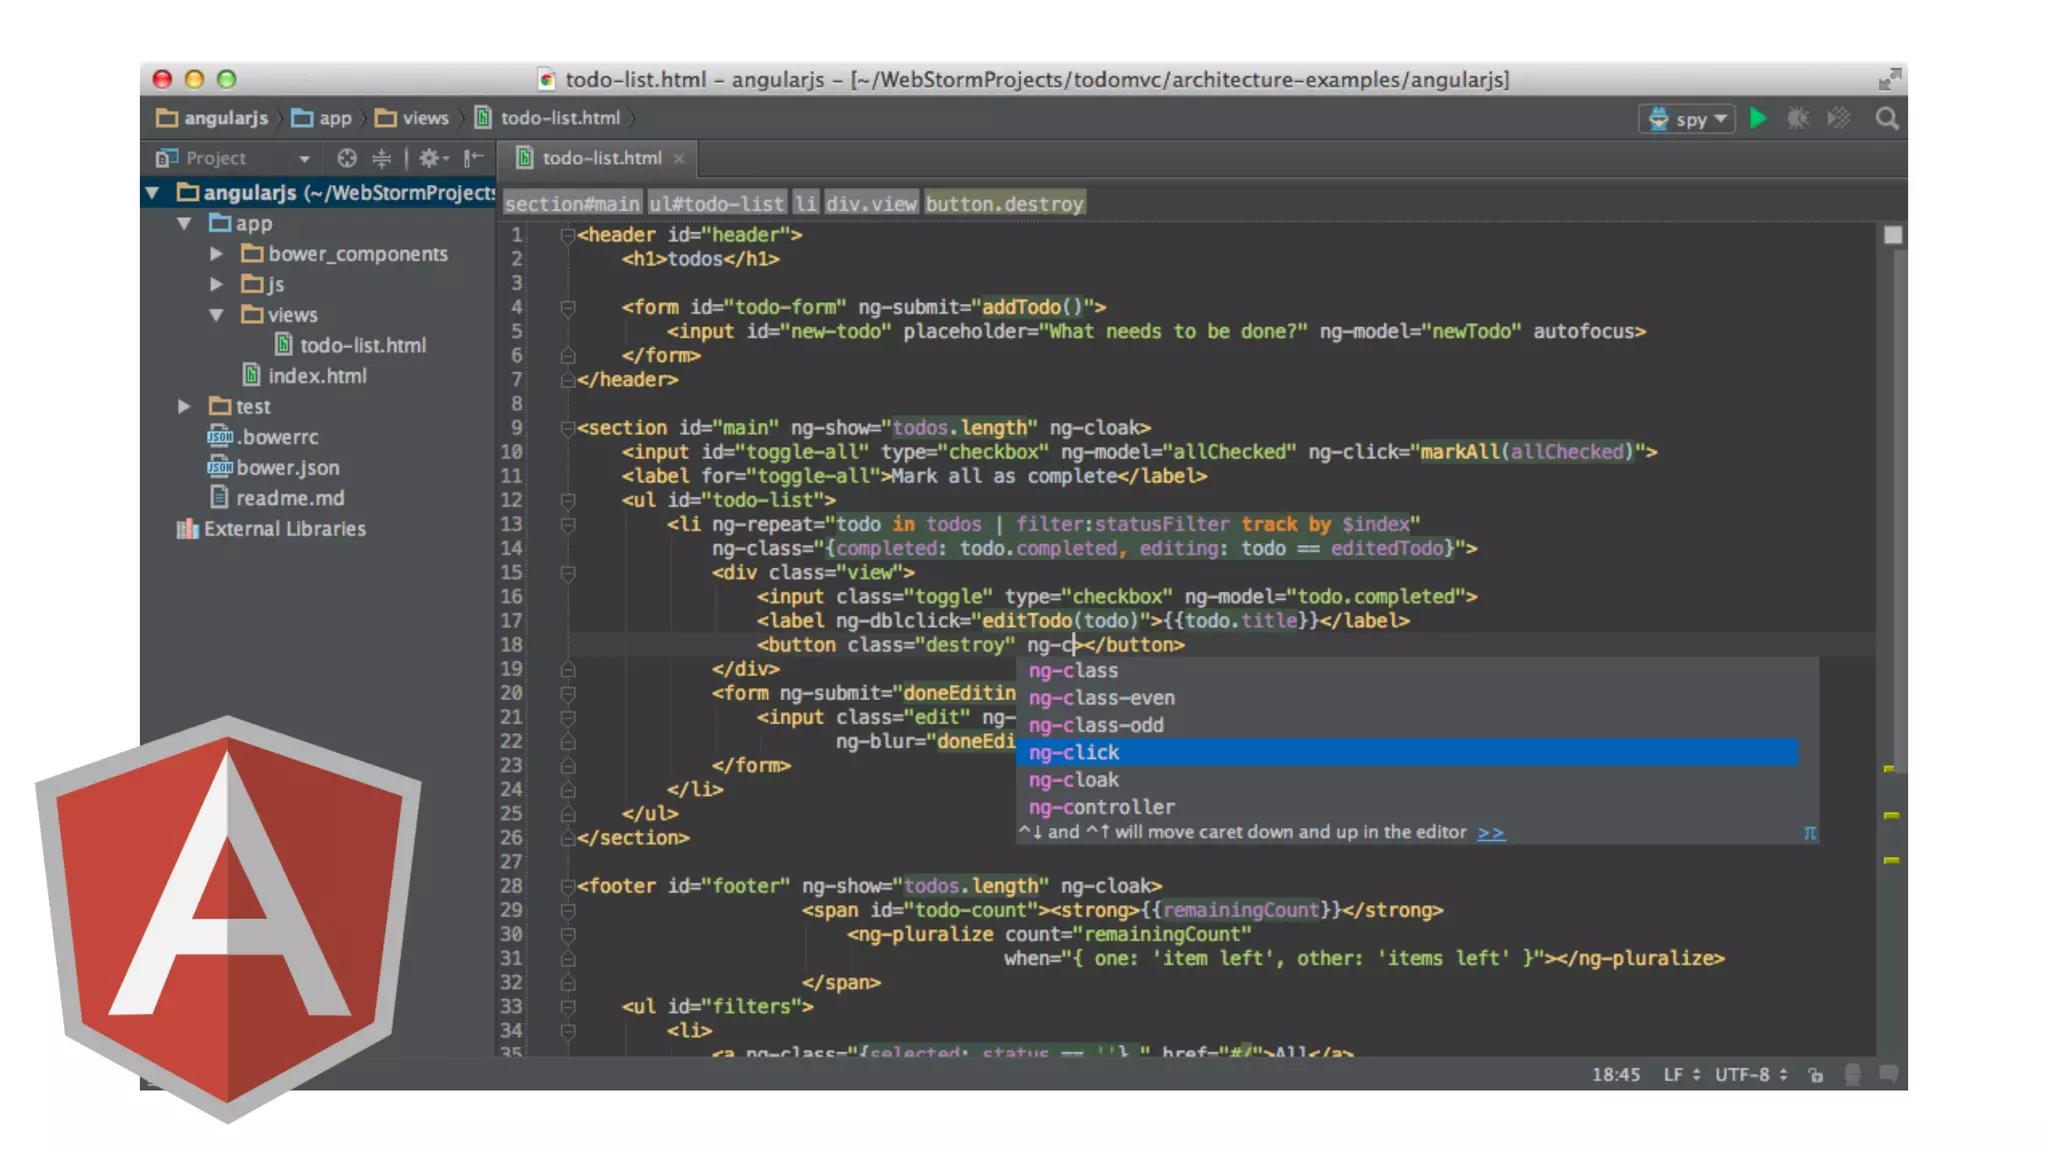Image resolution: width=2048 pixels, height=1152 pixels.
Task: Expand the bower_components folder
Action: [x=216, y=254]
